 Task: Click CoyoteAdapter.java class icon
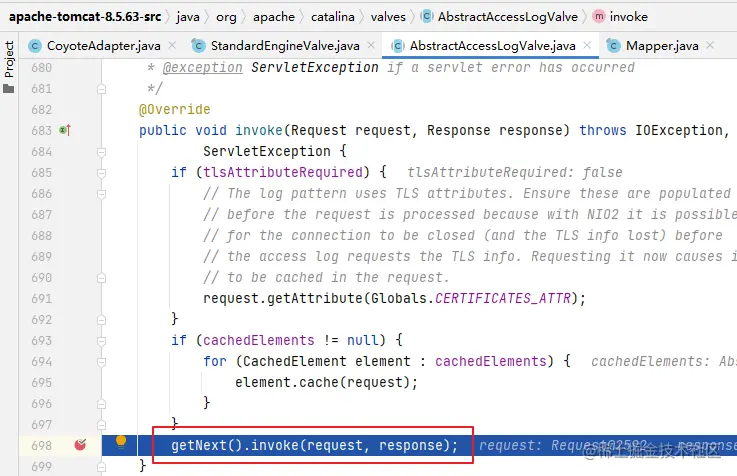click(x=34, y=46)
